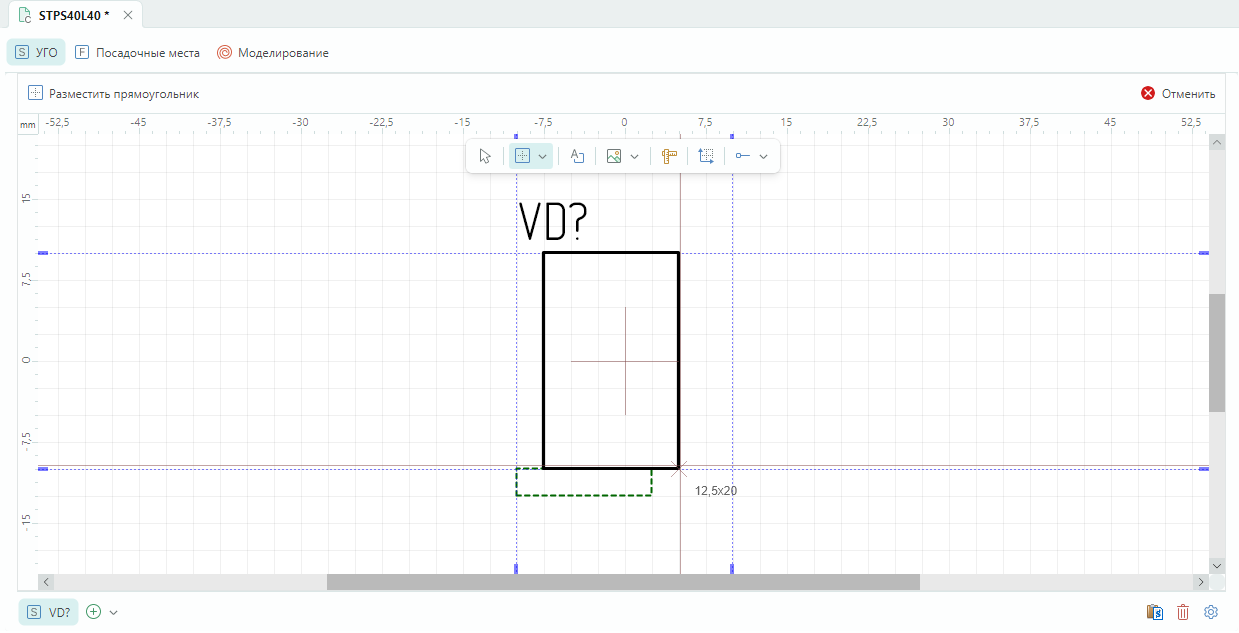Select the VD? symbol tab at bottom
1239x633 pixels.
(x=48, y=612)
